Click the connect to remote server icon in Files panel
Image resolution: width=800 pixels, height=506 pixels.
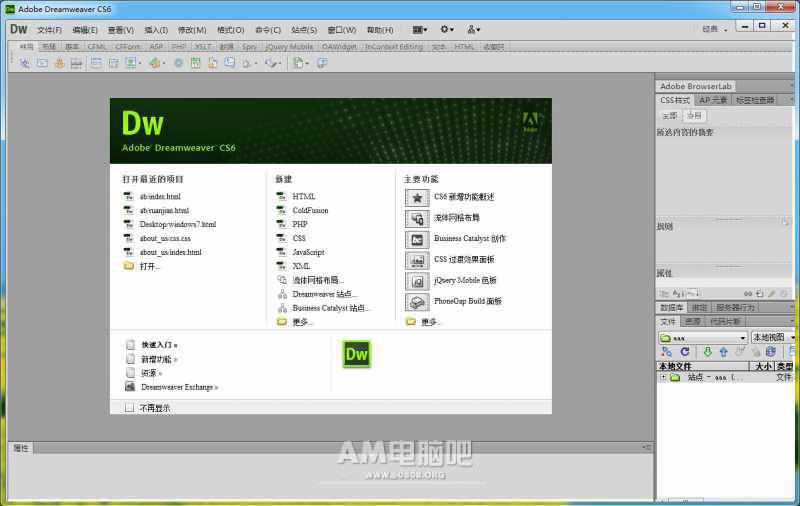pos(666,351)
